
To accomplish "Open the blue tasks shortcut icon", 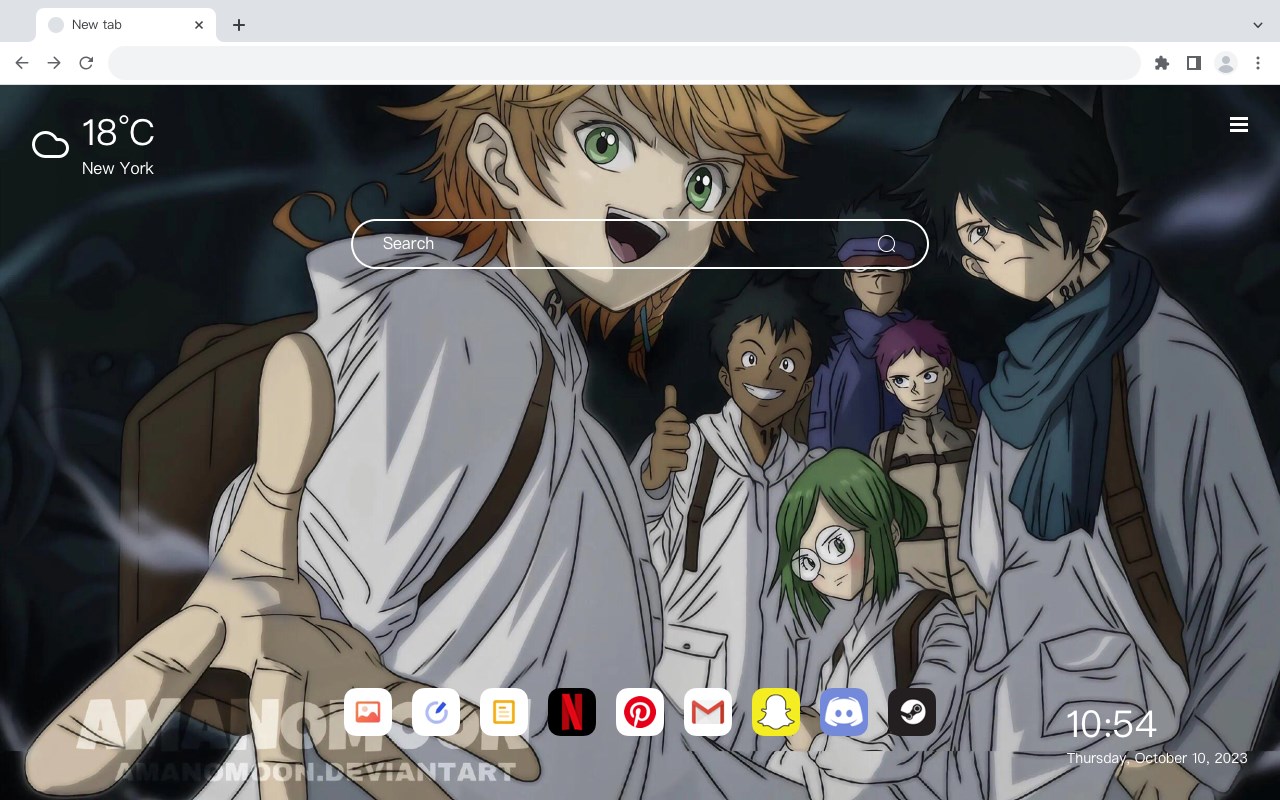I will [x=436, y=712].
